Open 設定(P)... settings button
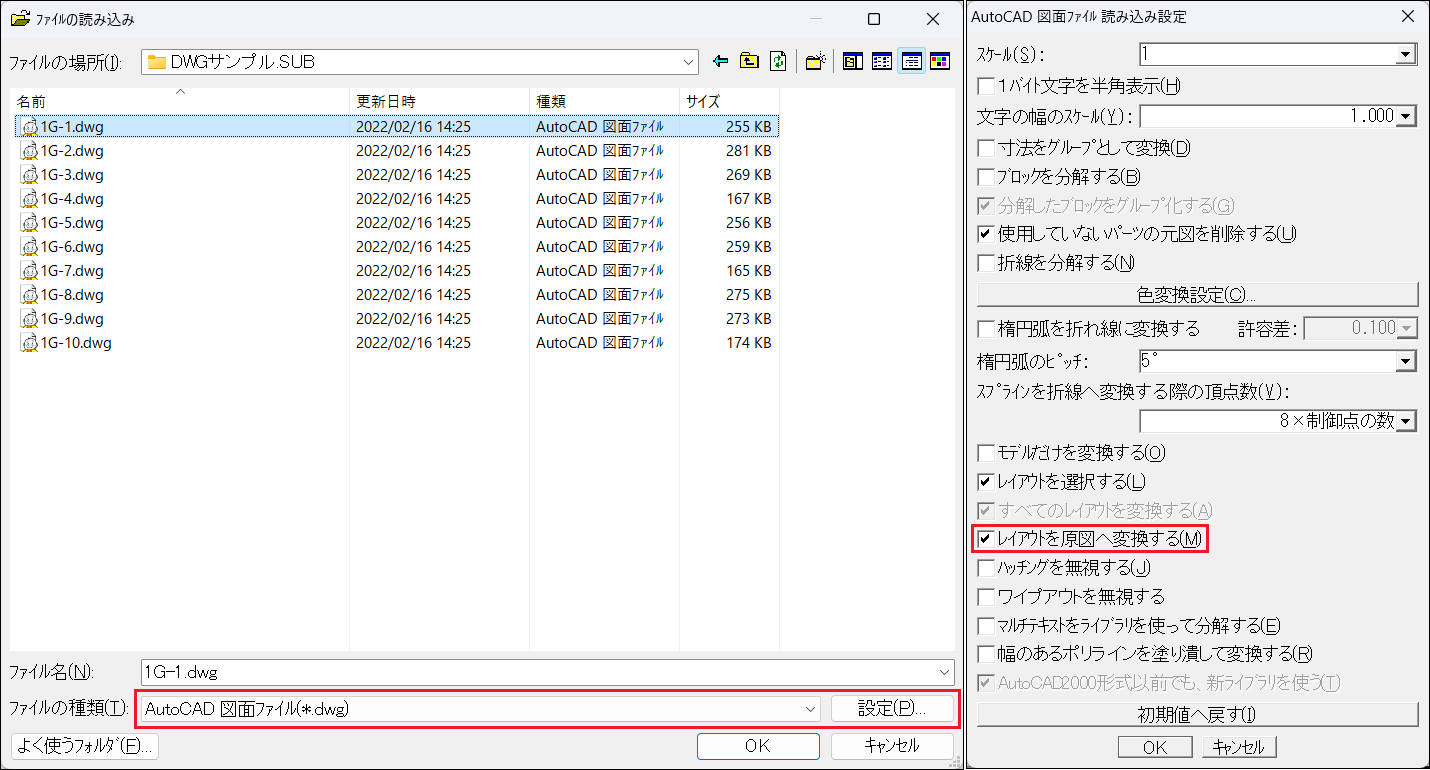 [x=892, y=708]
